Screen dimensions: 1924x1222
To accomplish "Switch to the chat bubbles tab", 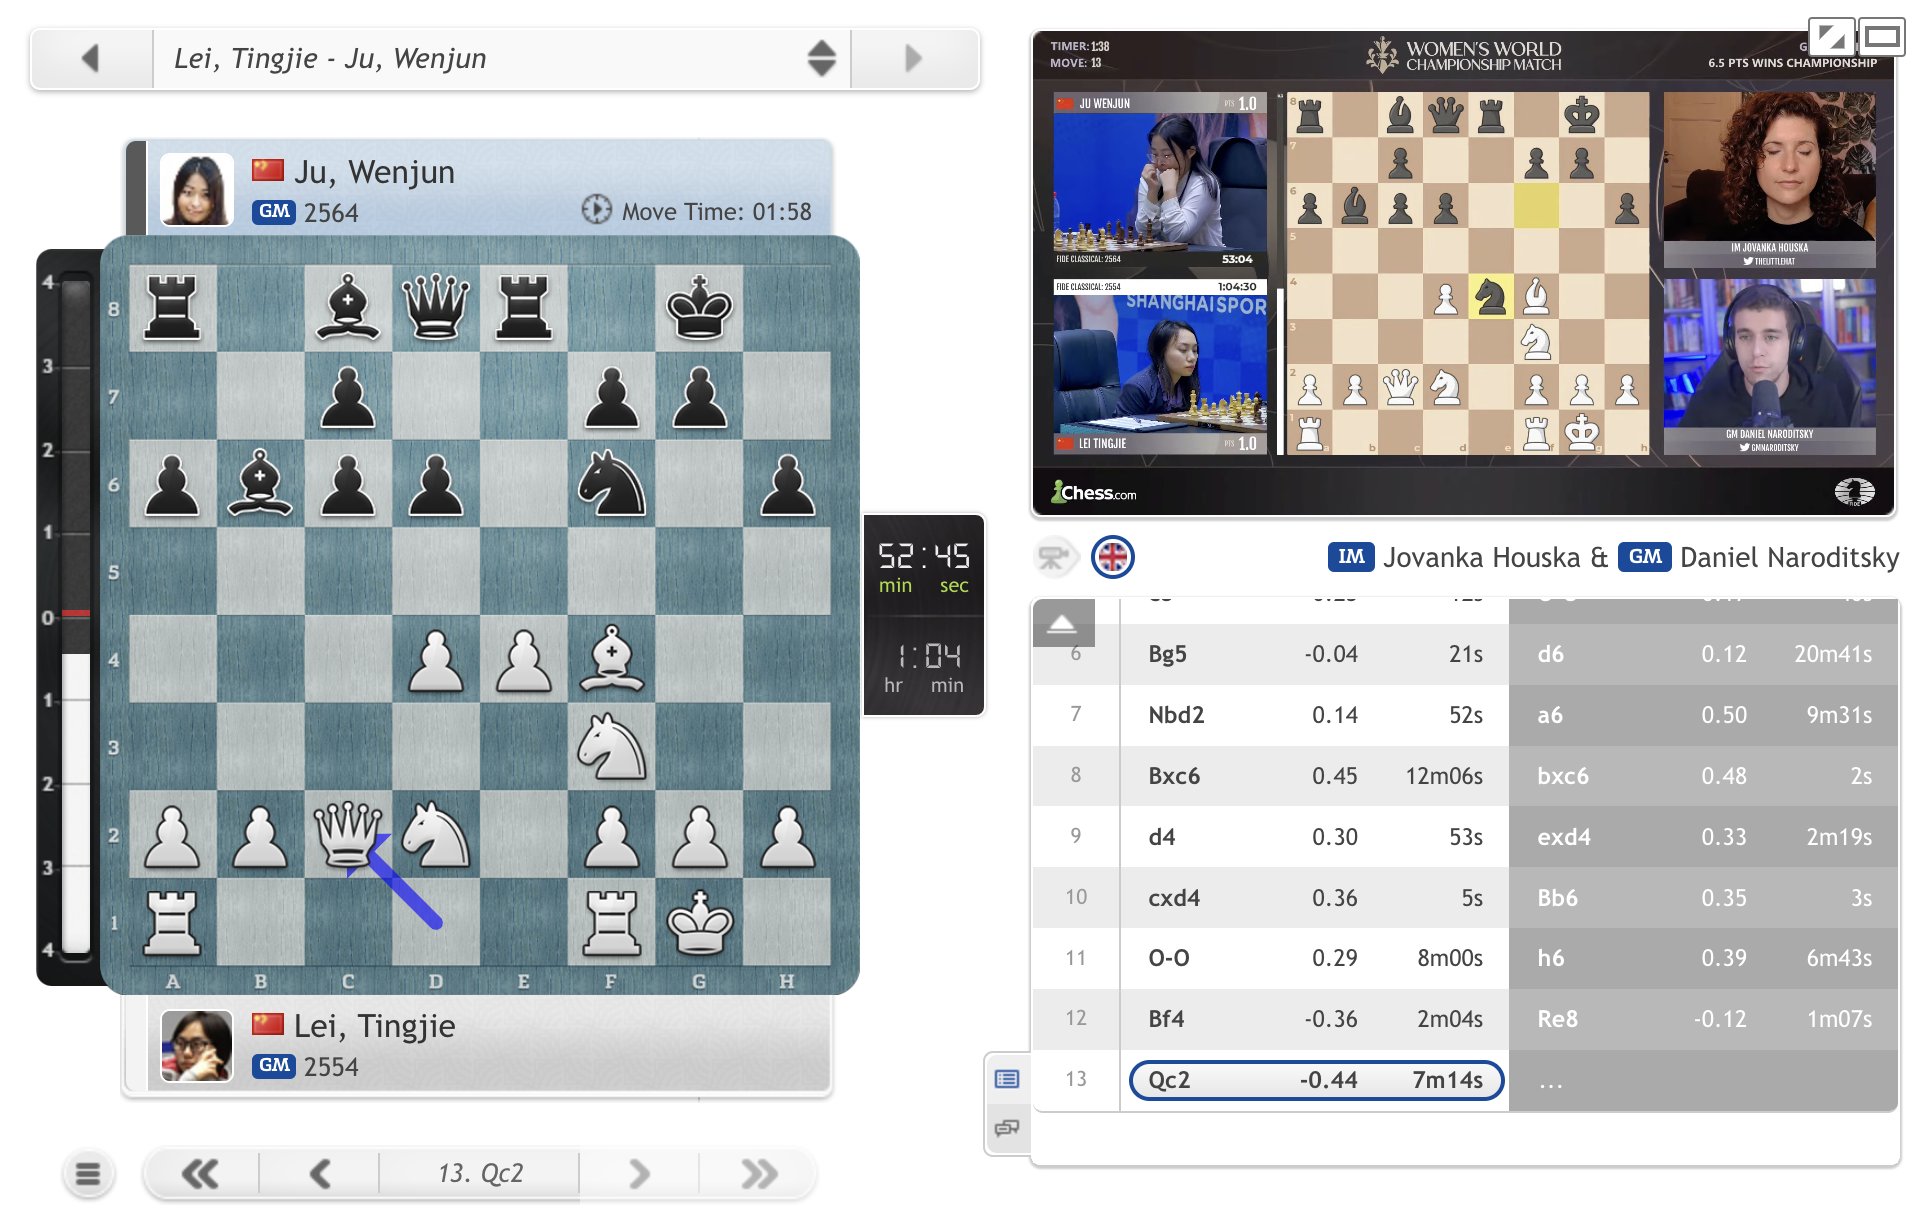I will click(x=1007, y=1126).
